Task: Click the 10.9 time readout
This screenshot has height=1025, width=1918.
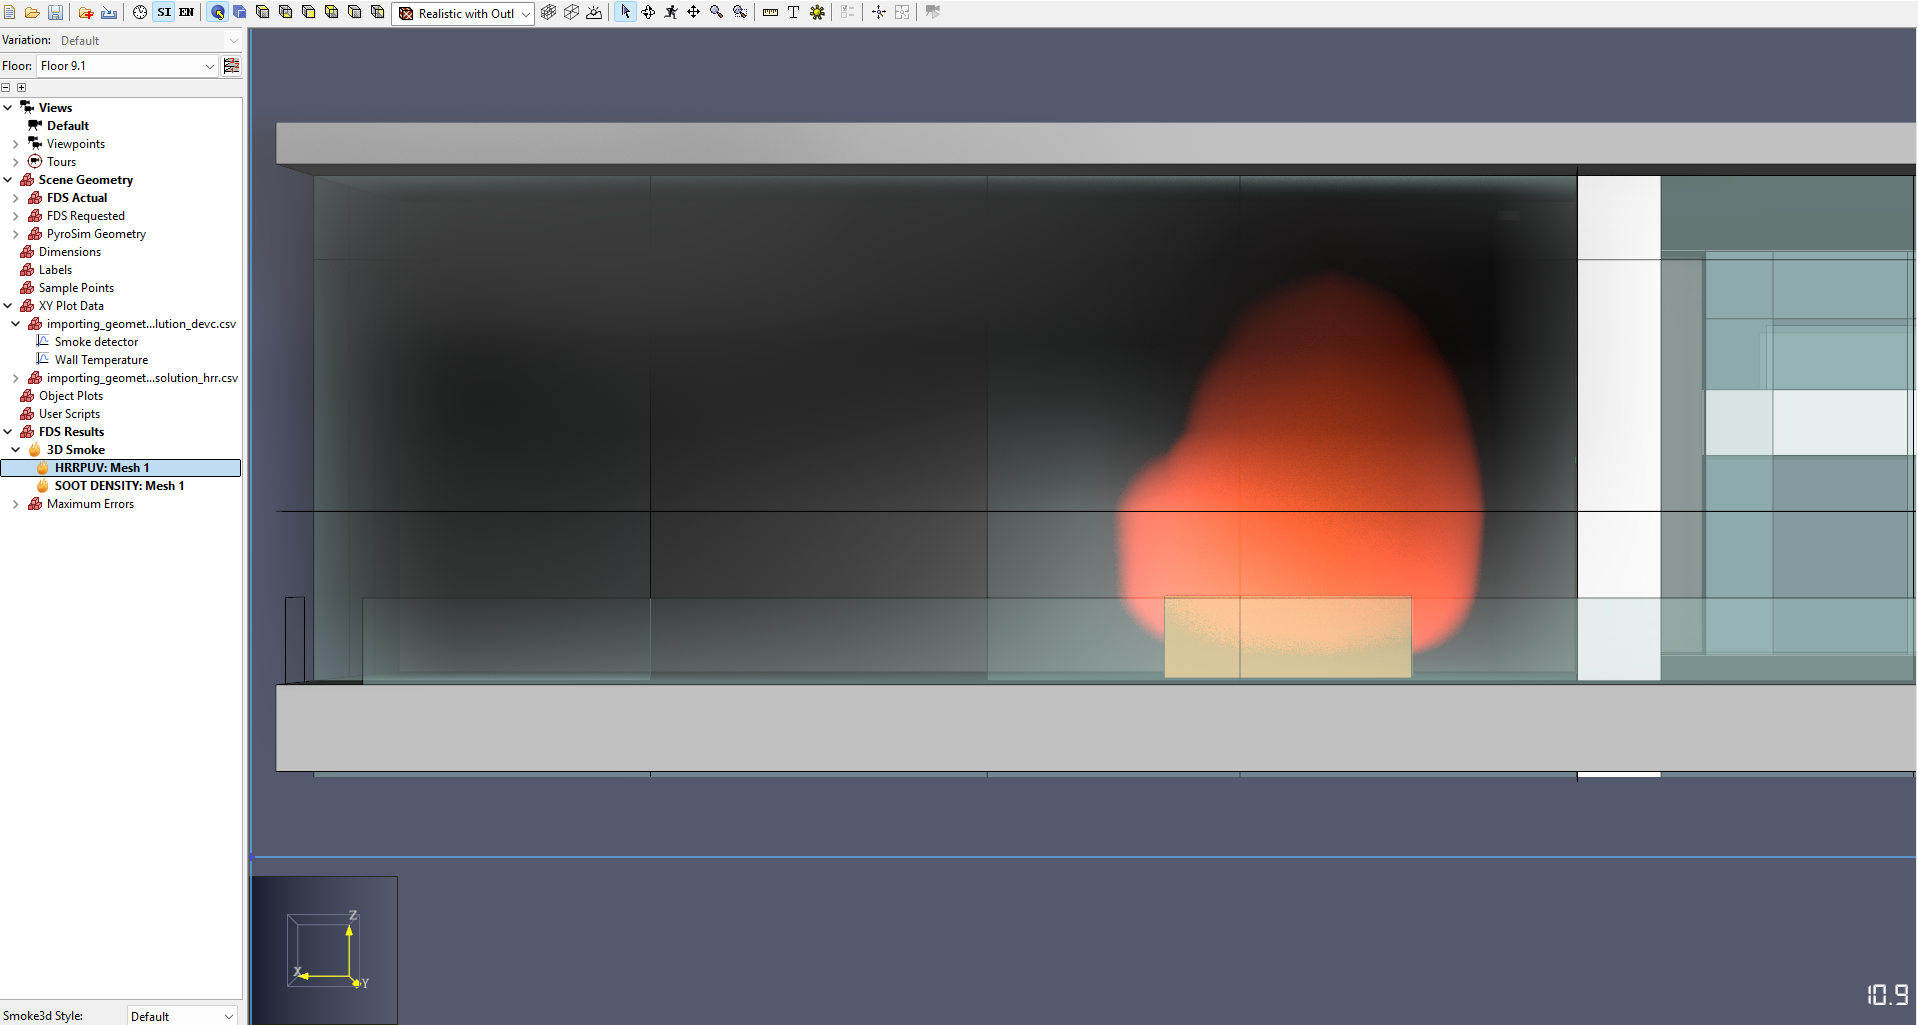Action: click(x=1888, y=994)
